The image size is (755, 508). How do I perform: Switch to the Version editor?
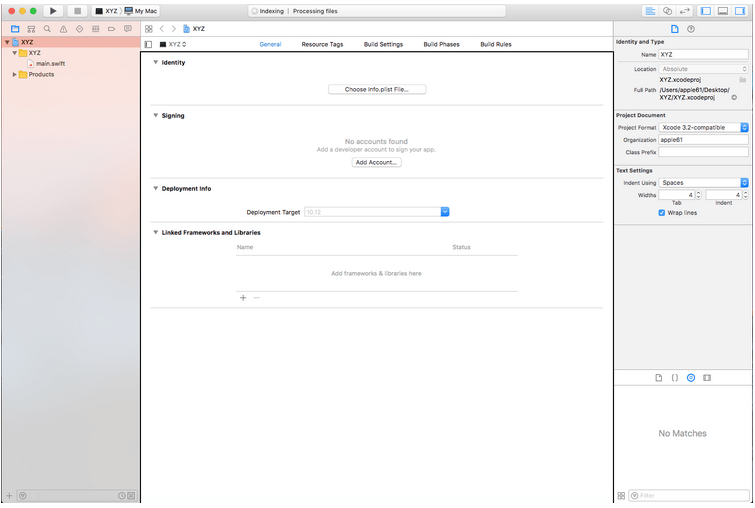pos(684,11)
